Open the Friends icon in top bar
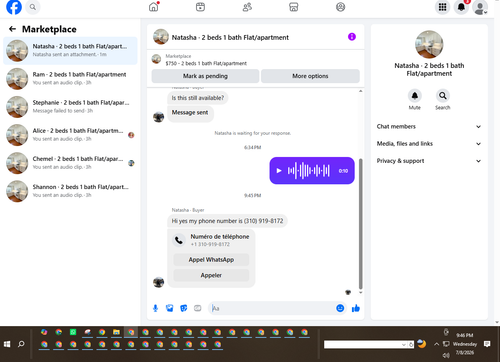500x362 pixels. coord(247,7)
